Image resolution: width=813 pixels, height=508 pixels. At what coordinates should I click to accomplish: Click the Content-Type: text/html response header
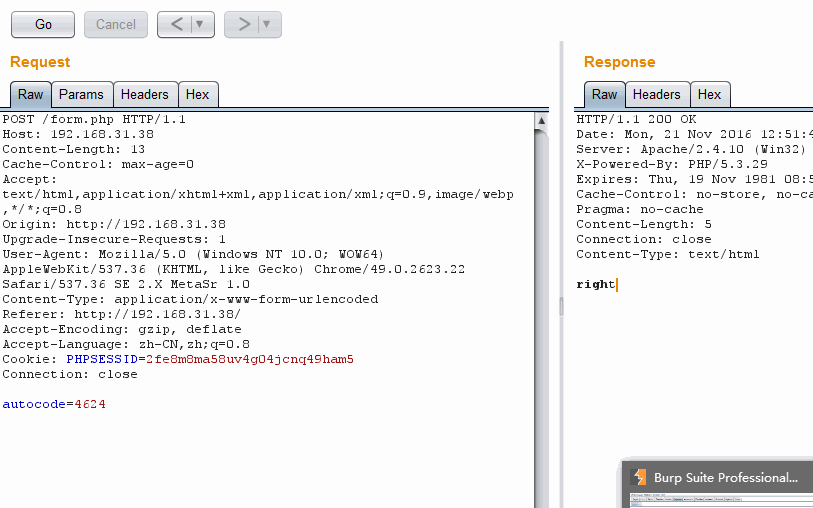click(x=668, y=255)
